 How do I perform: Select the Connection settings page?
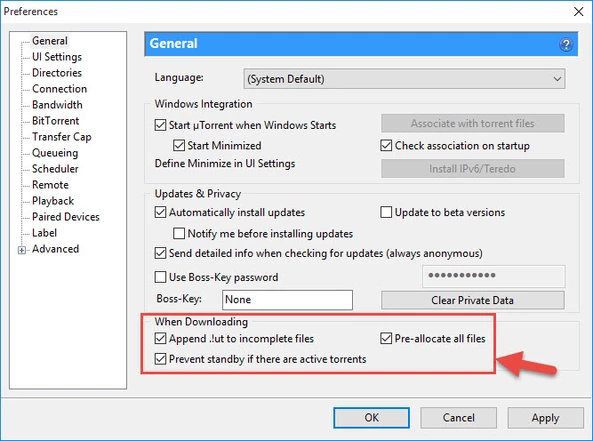[x=59, y=89]
